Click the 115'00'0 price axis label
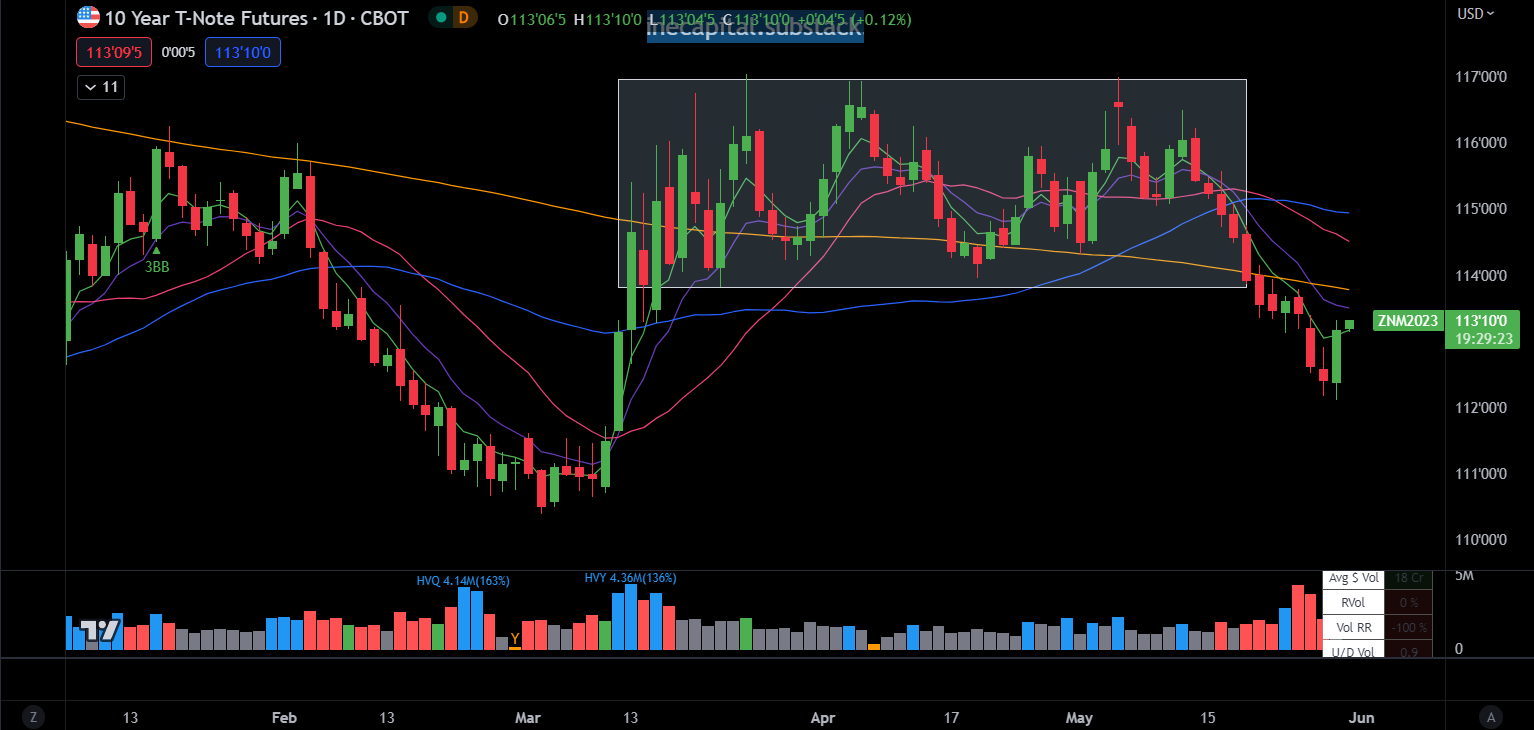Screen dimensions: 1534x730 point(1481,209)
